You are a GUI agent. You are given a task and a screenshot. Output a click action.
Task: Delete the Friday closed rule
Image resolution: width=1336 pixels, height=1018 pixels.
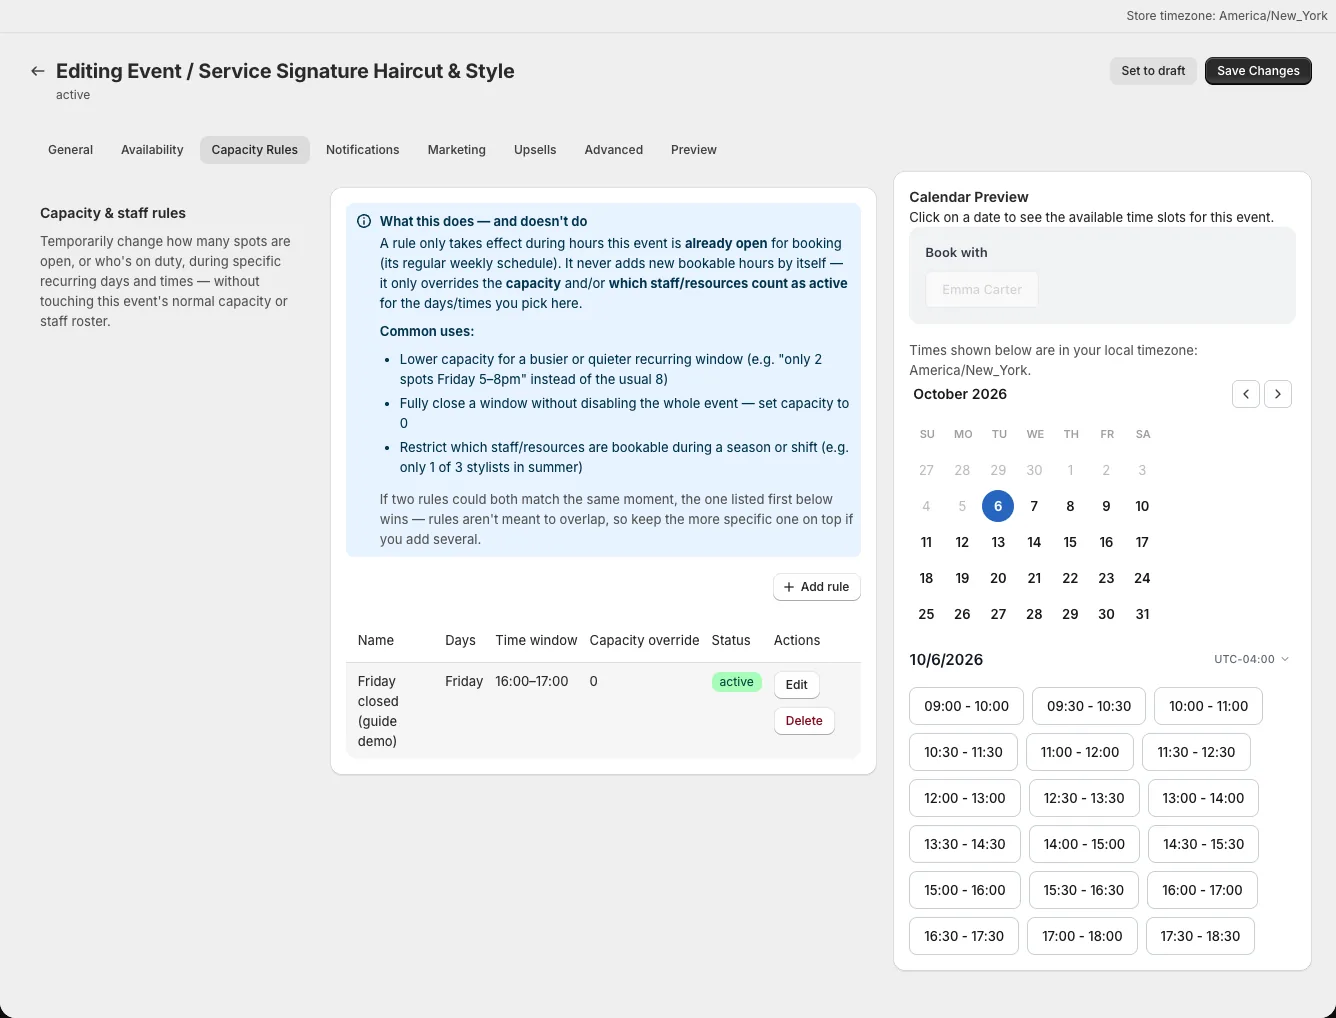click(x=804, y=721)
